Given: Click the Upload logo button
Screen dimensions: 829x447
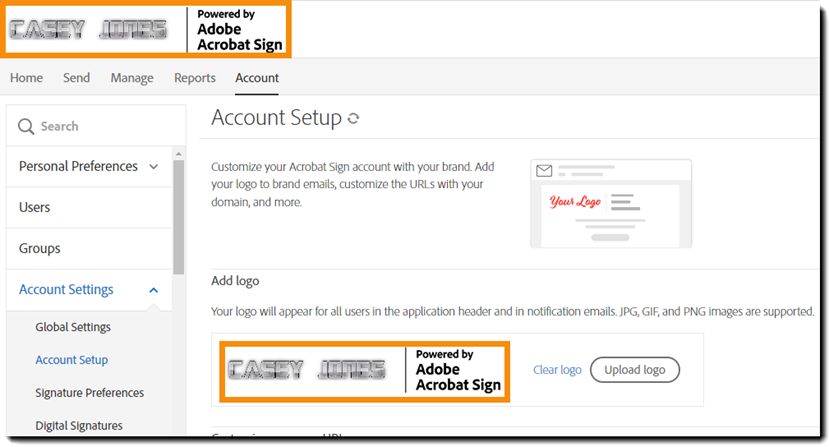Looking at the screenshot, I should tap(634, 370).
